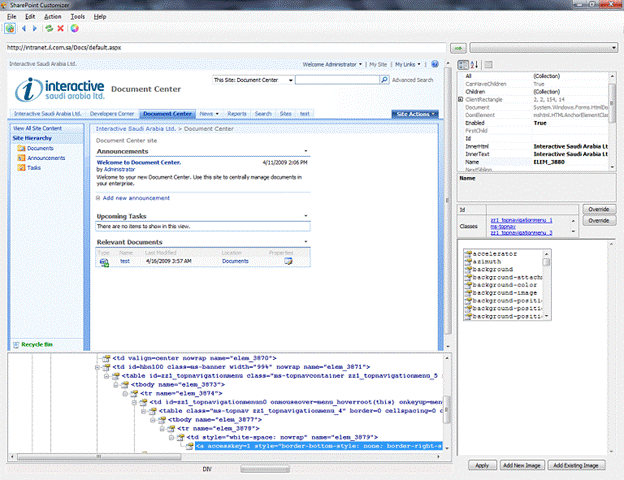Viewport: 624px width, 480px height.
Task: Open the Announcements web part menu arrow
Action: point(306,151)
